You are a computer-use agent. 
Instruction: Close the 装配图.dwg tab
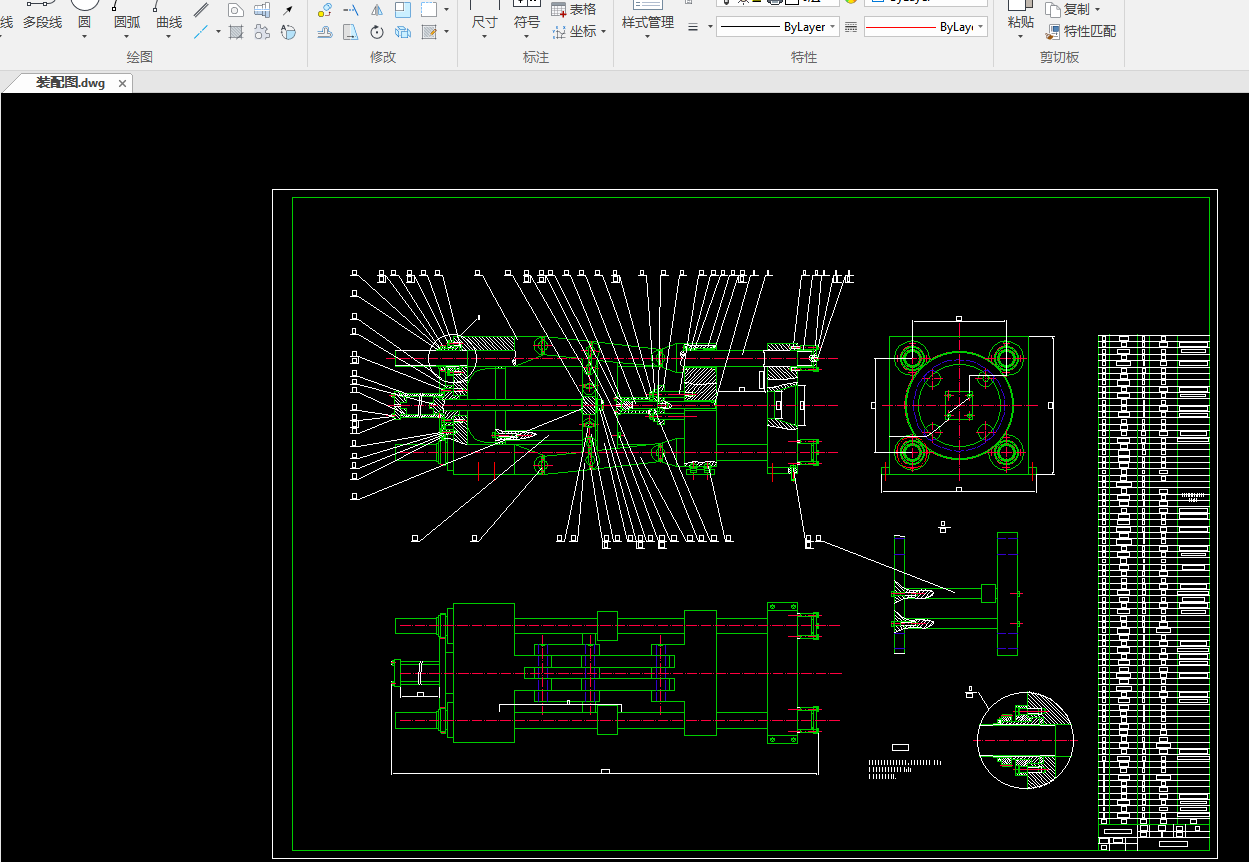pyautogui.click(x=123, y=84)
